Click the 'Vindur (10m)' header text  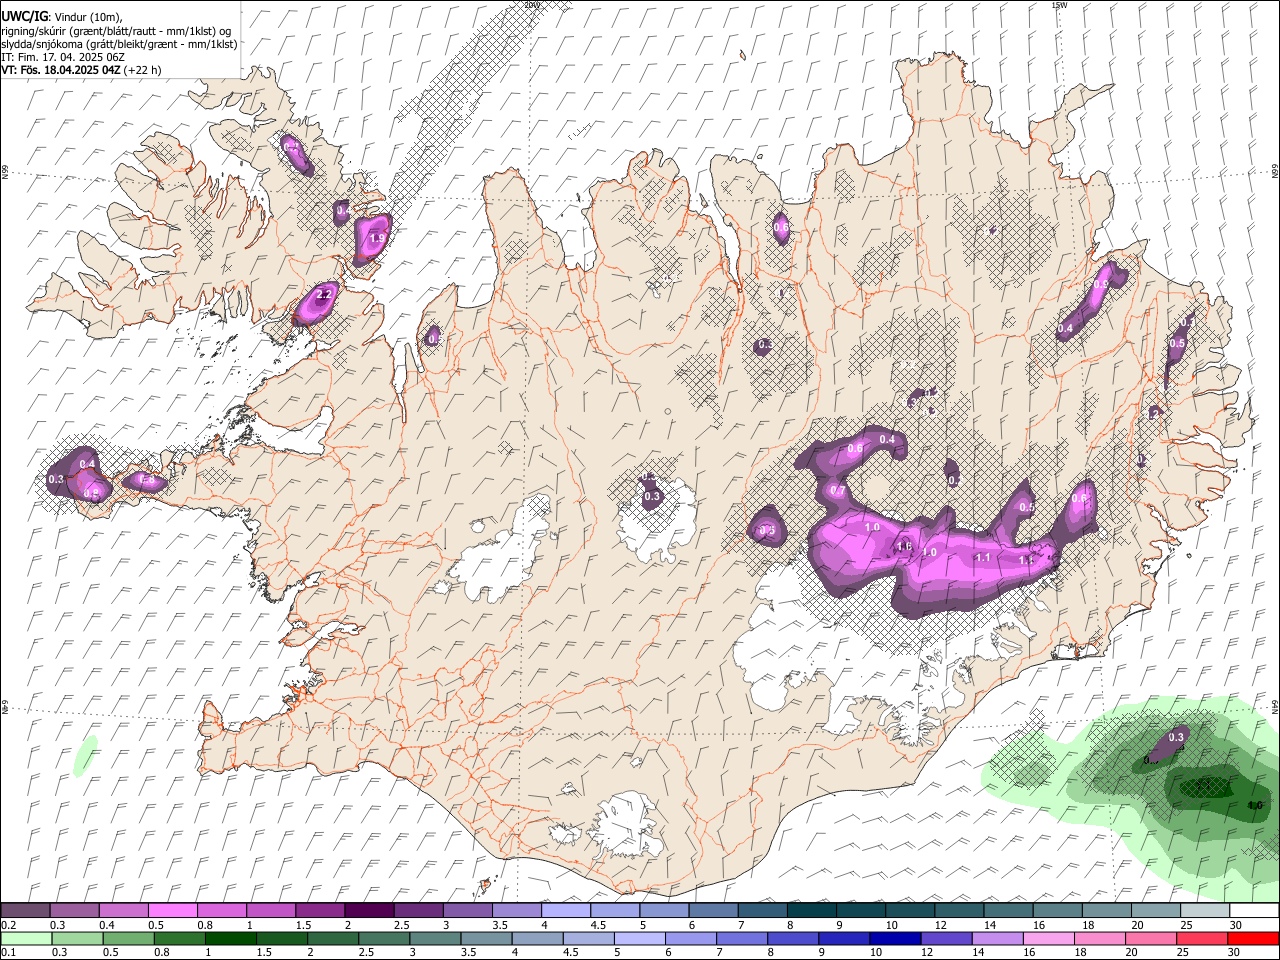[x=87, y=17]
